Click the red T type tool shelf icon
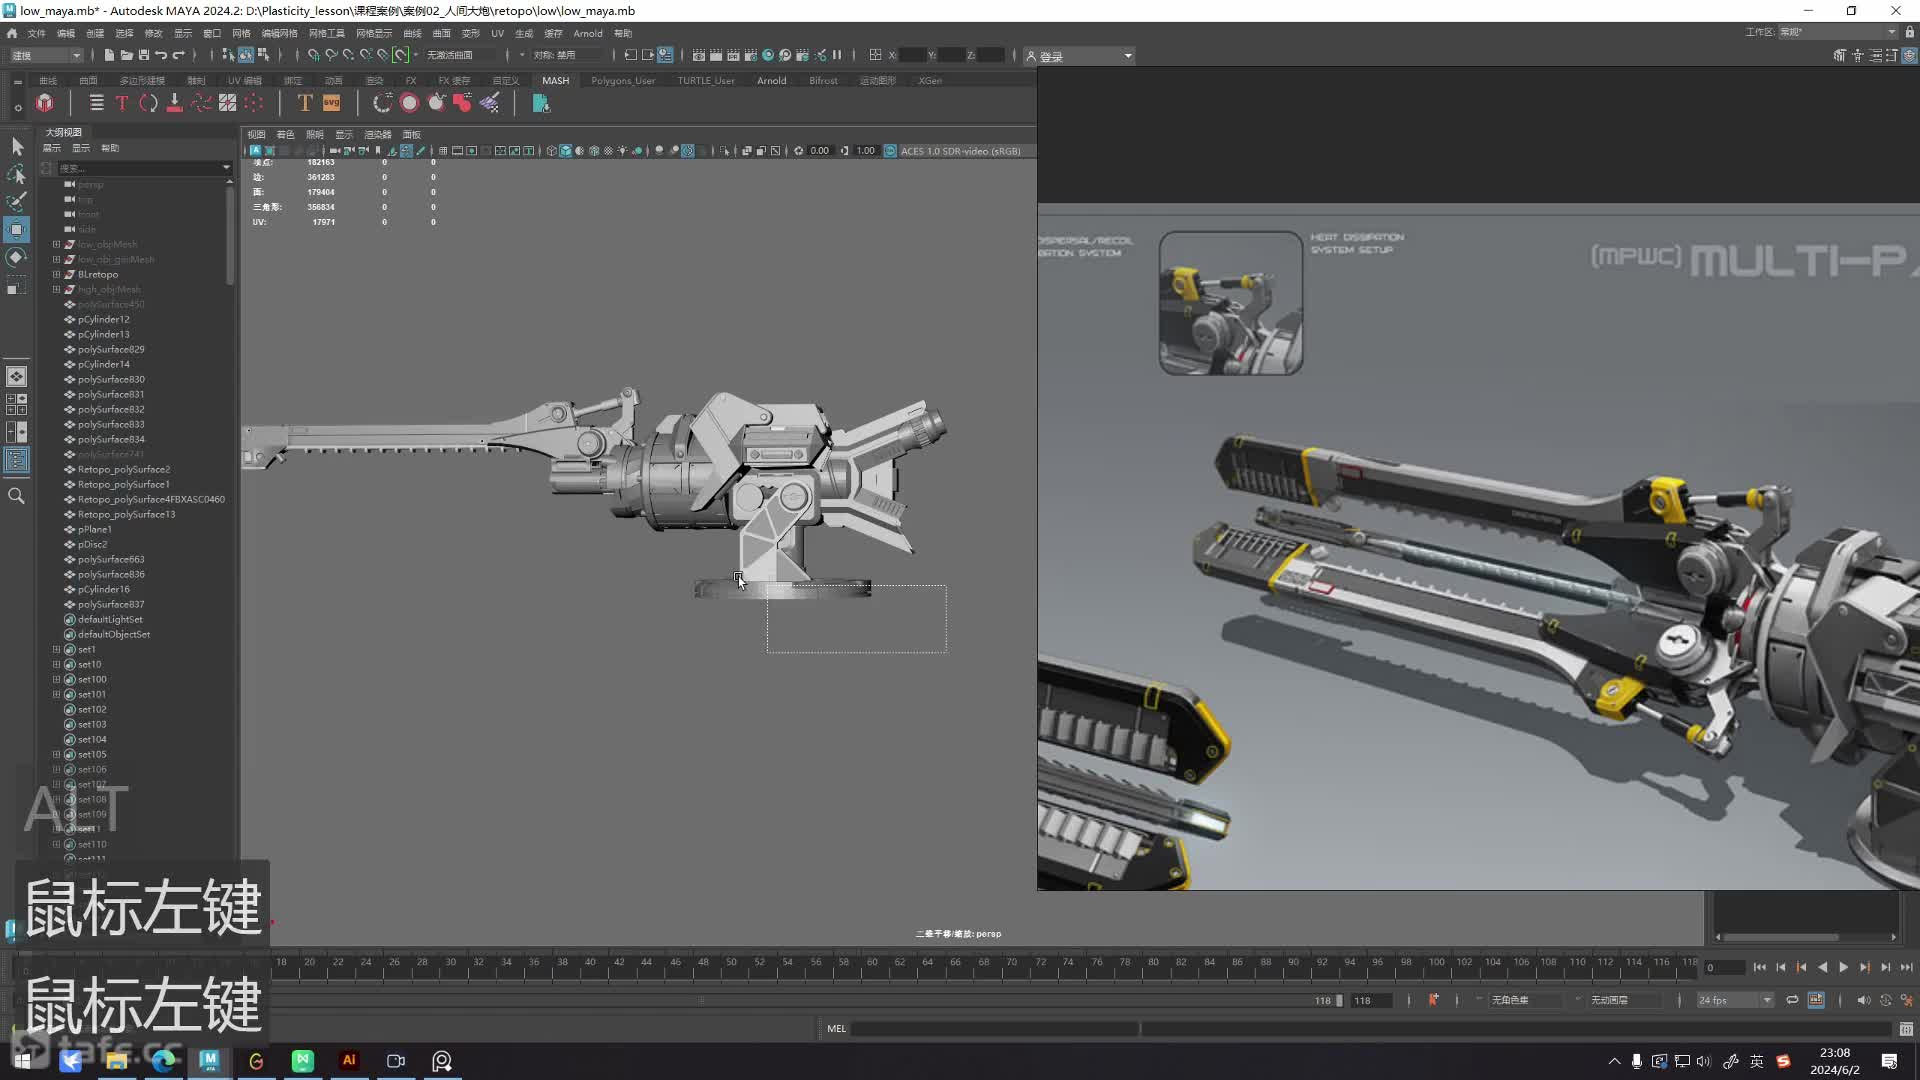Image resolution: width=1920 pixels, height=1080 pixels. coord(122,103)
